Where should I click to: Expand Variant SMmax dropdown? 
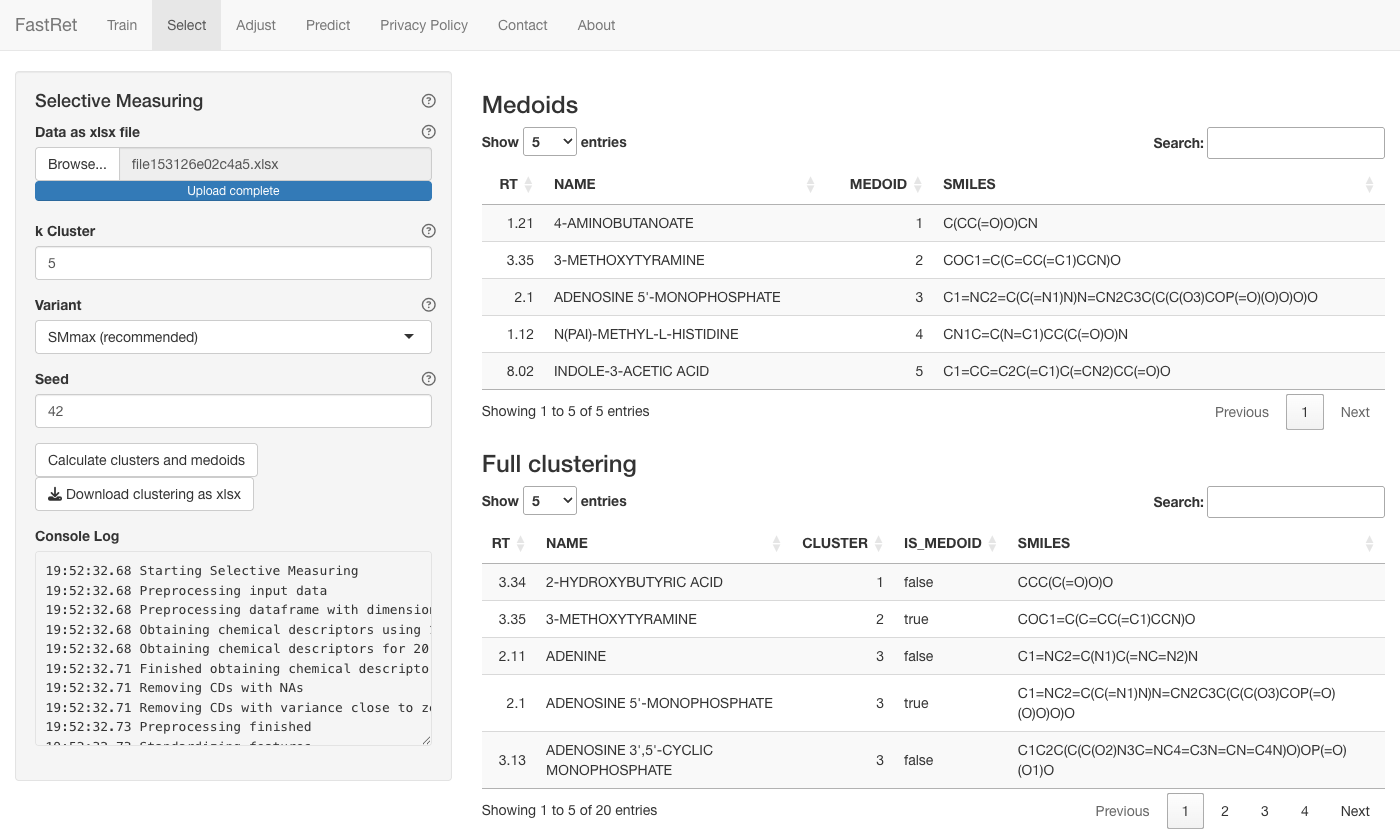pyautogui.click(x=233, y=337)
